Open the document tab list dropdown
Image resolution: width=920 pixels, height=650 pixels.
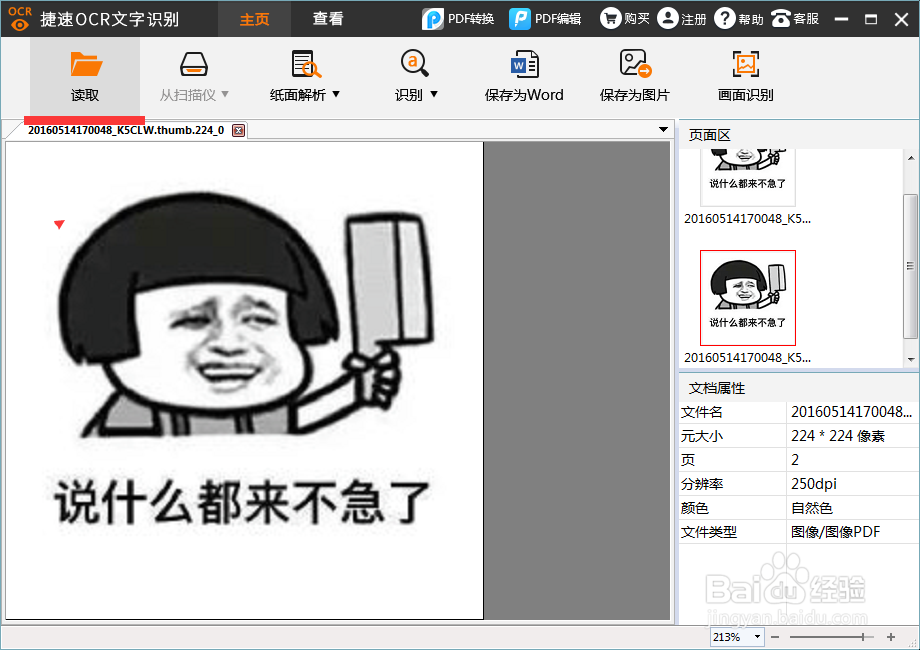(x=664, y=130)
